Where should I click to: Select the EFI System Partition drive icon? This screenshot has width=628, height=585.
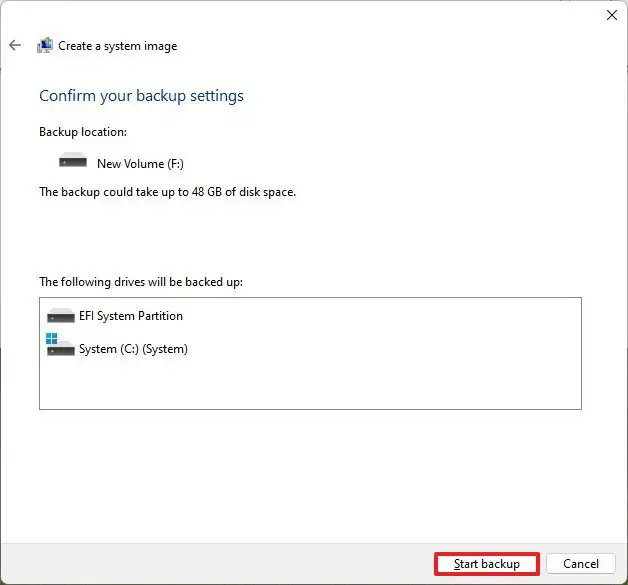tap(60, 316)
